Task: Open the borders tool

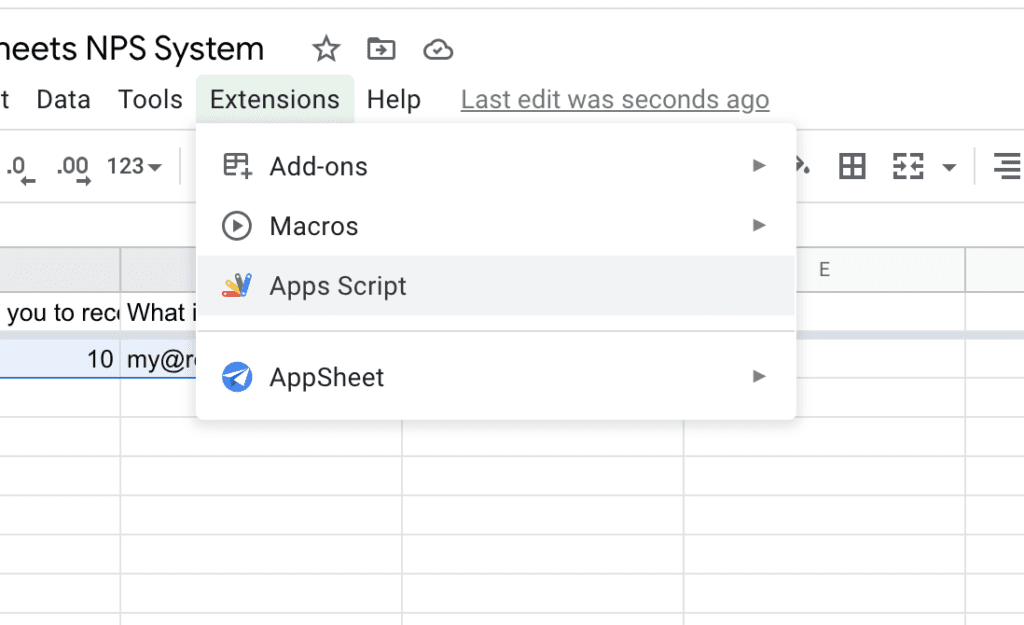Action: pyautogui.click(x=852, y=167)
